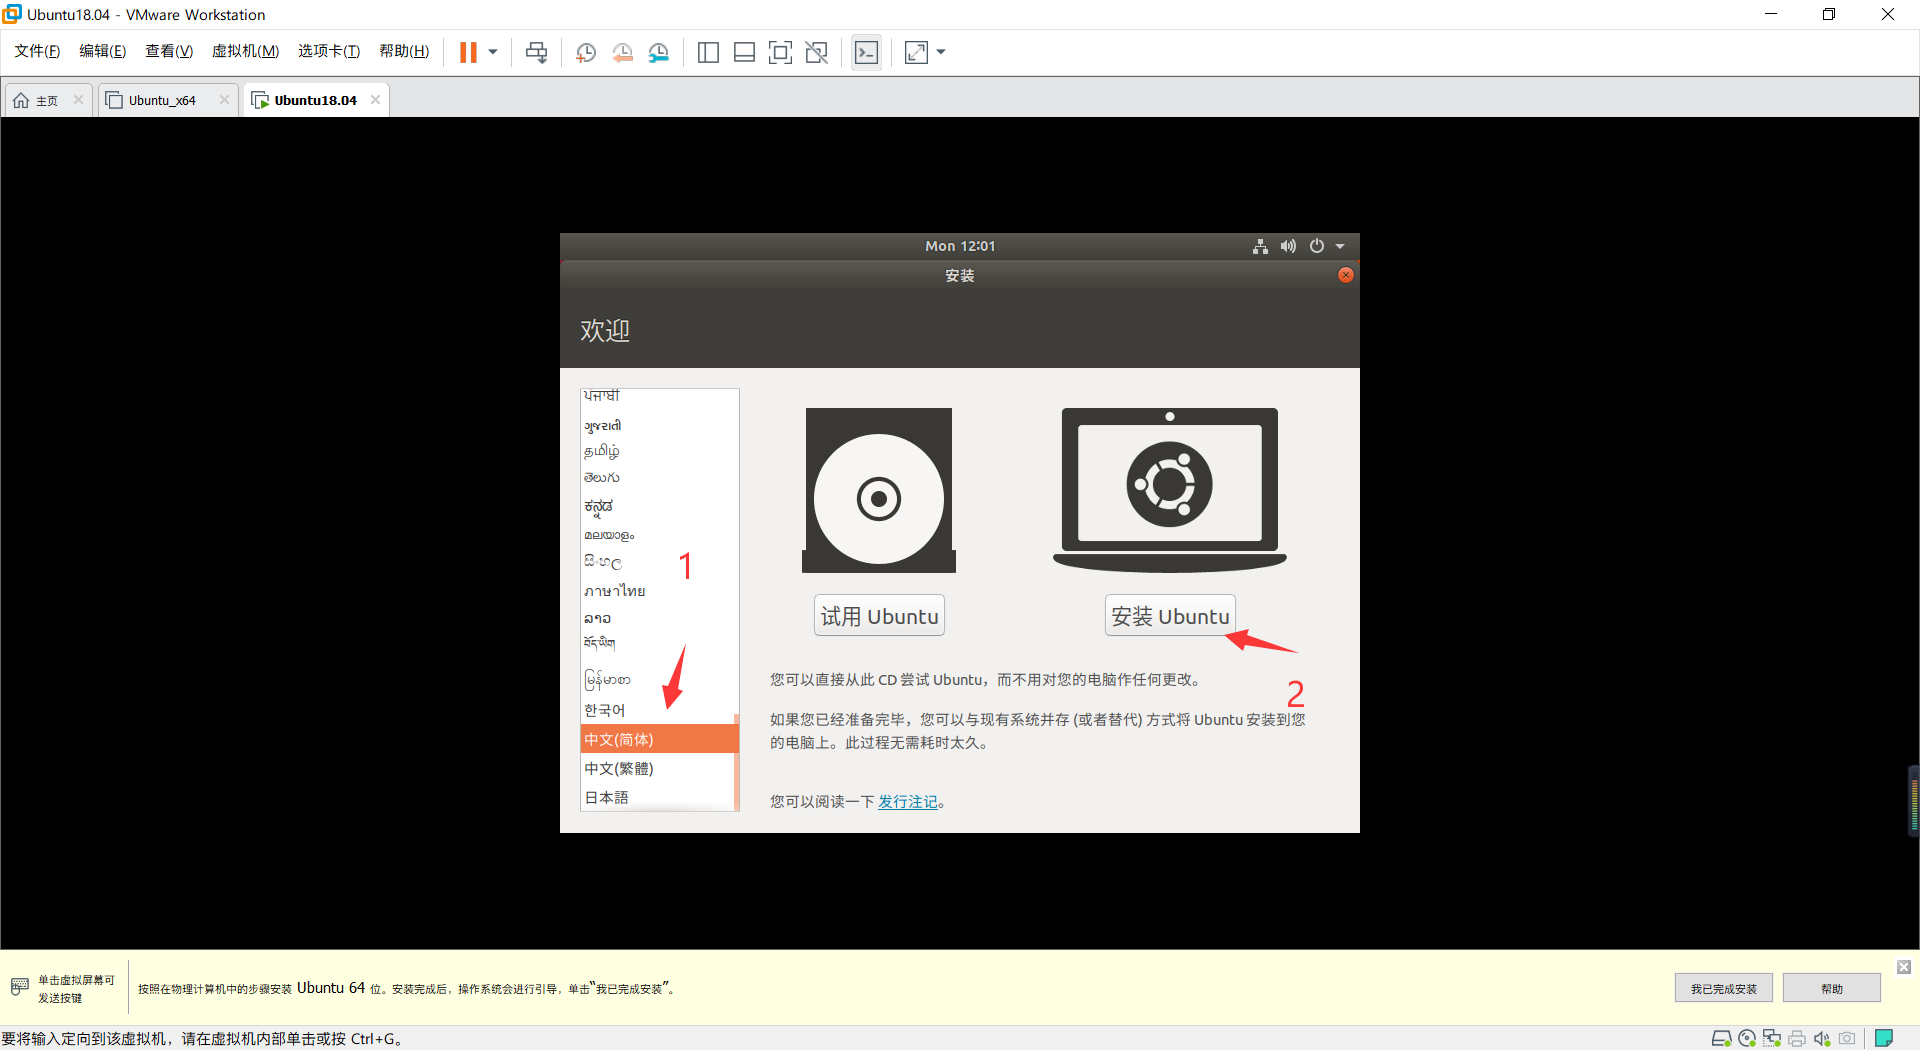This screenshot has width=1920, height=1050.
Task: Click the Ubuntu network status icon
Action: tap(1260, 246)
